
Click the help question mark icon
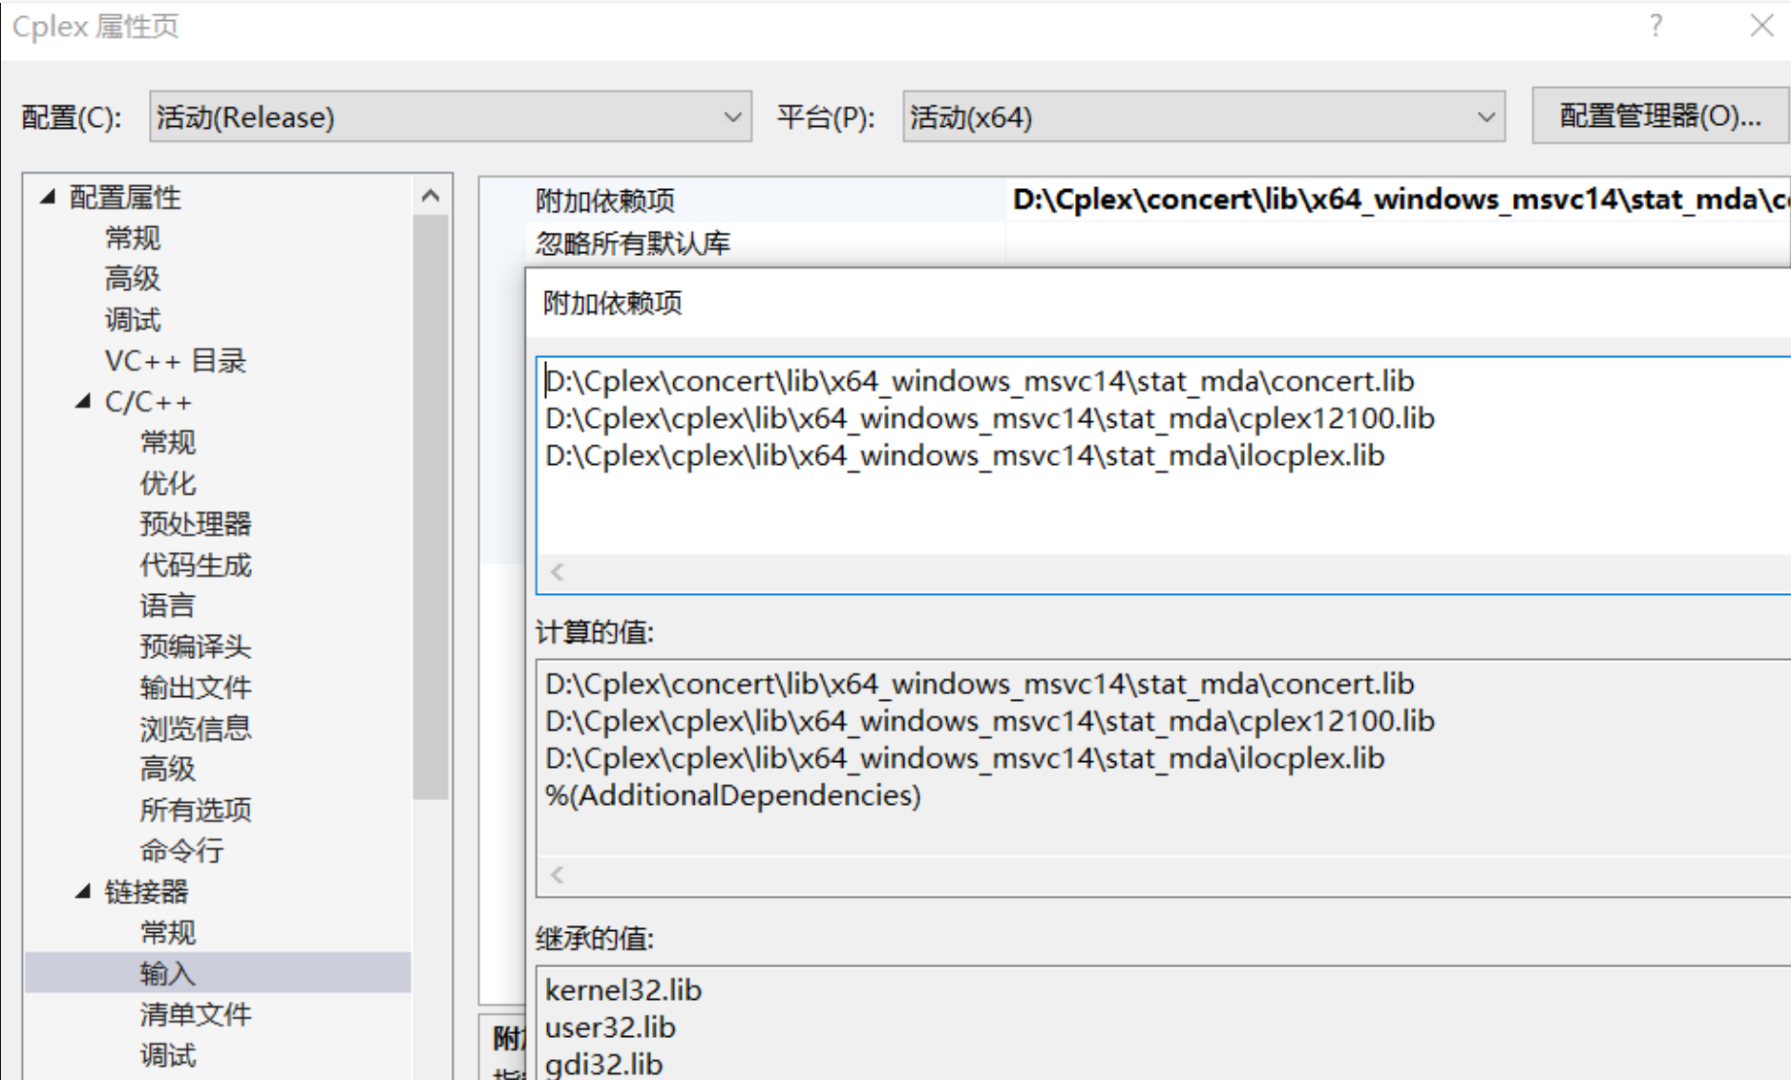(1656, 25)
